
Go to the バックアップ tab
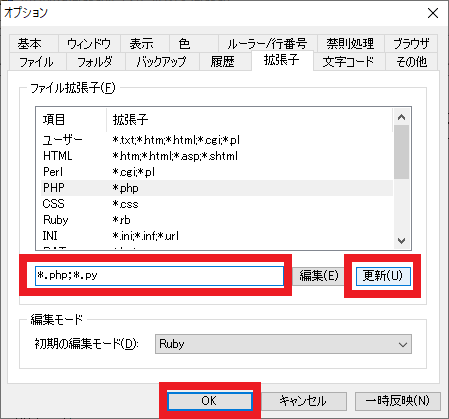162,62
